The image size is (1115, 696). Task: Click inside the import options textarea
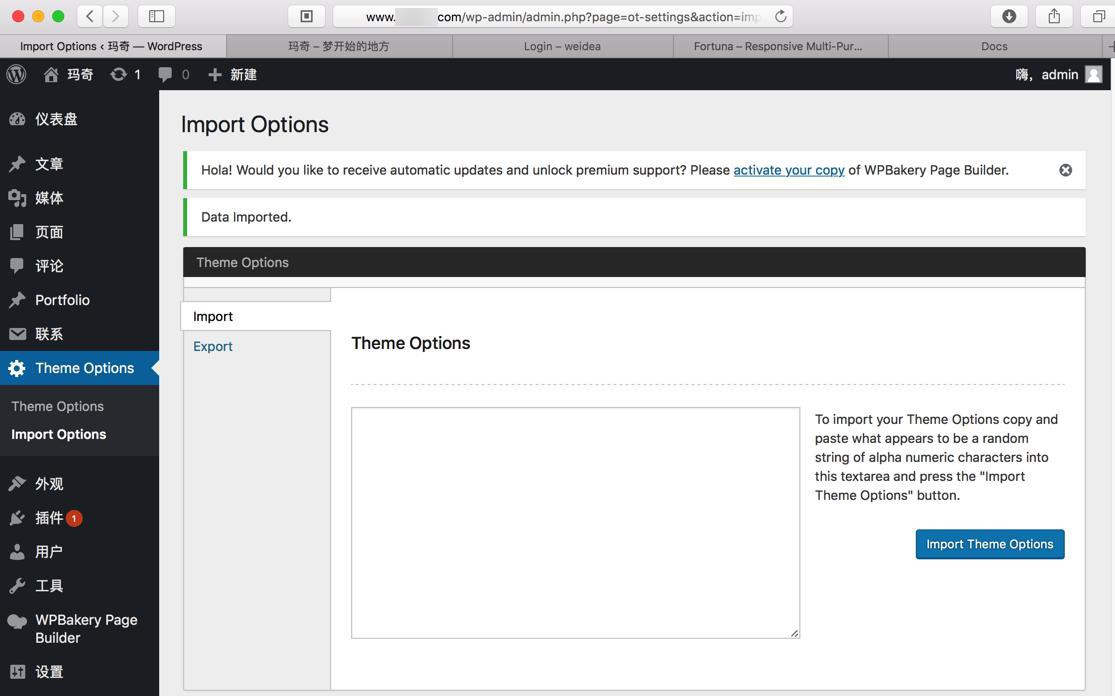(575, 523)
